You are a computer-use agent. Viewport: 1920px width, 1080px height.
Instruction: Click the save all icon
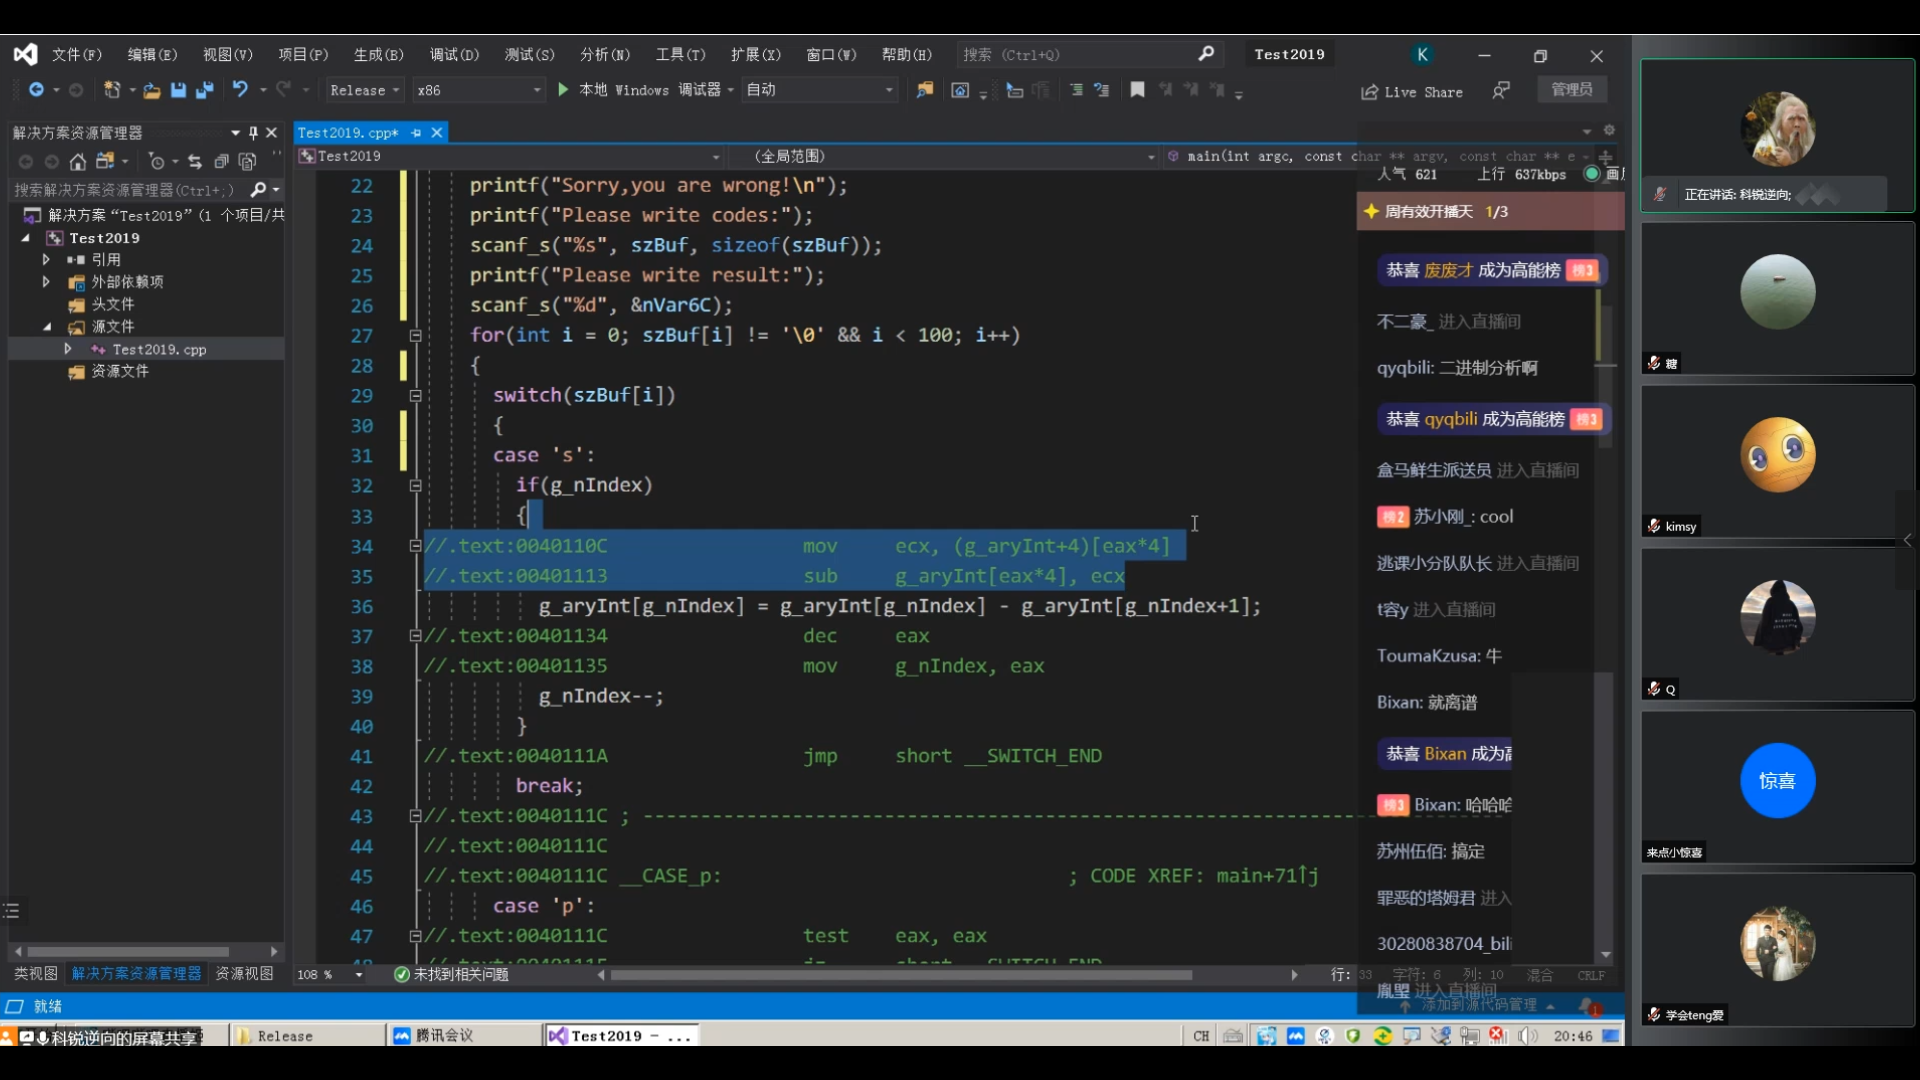(x=205, y=90)
